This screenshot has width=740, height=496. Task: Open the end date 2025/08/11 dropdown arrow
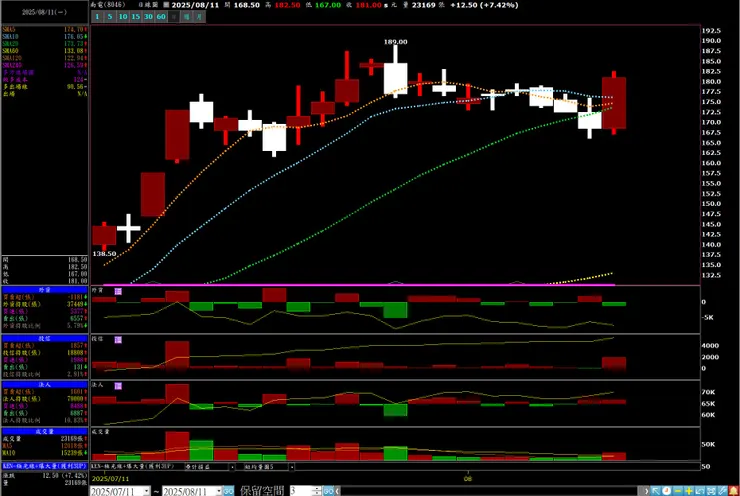point(218,491)
